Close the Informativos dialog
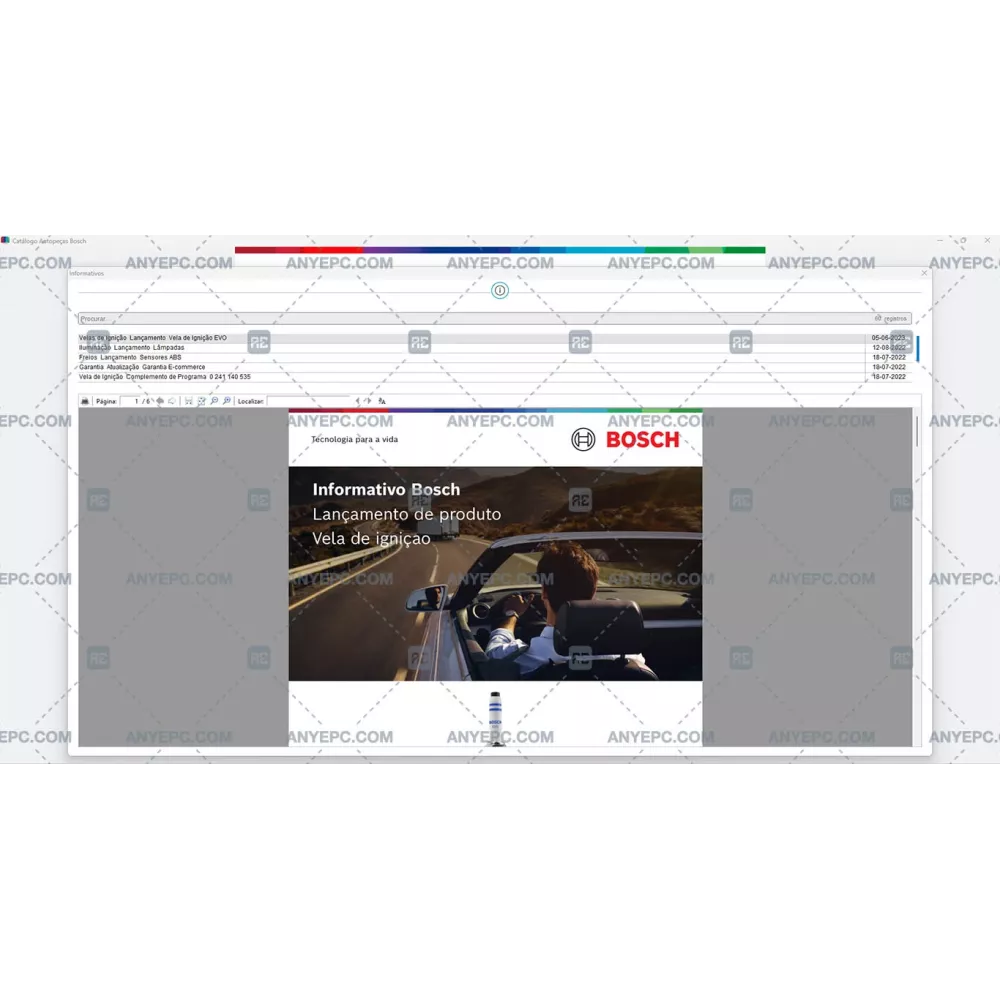 coord(923,273)
